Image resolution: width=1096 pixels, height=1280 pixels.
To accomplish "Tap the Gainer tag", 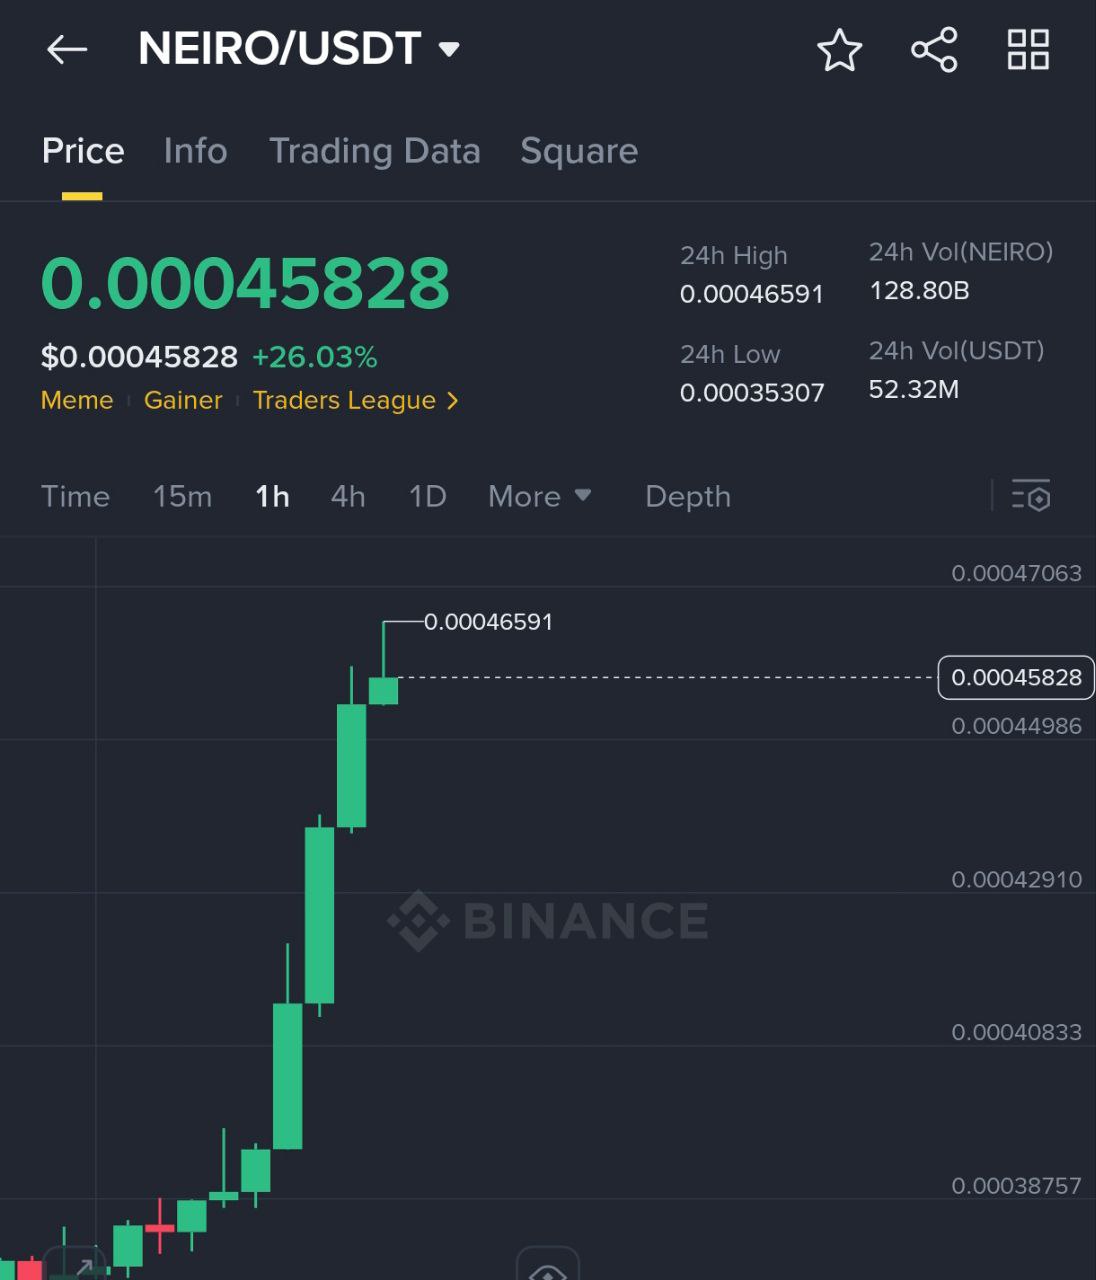I will pos(183,400).
